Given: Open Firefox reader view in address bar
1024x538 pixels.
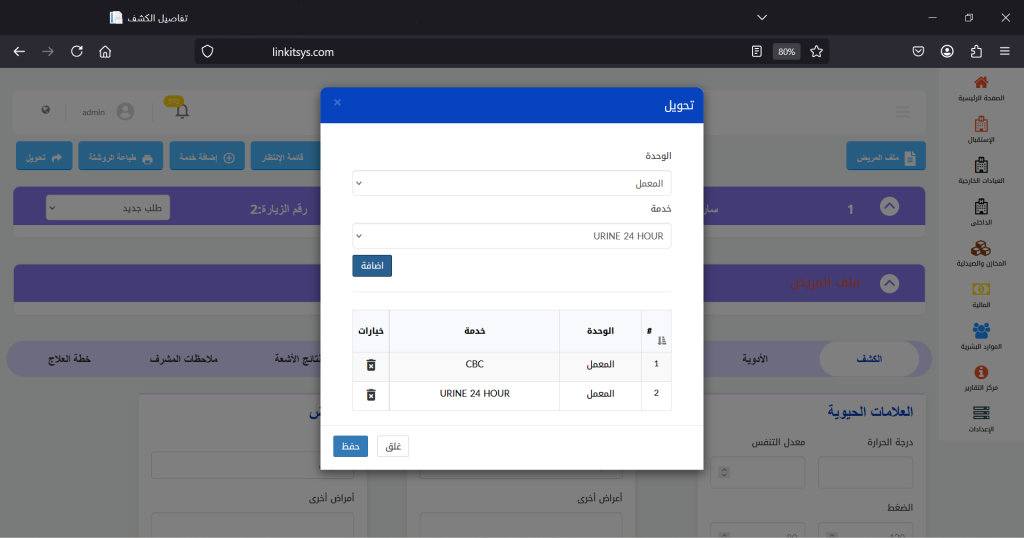Looking at the screenshot, I should (757, 51).
